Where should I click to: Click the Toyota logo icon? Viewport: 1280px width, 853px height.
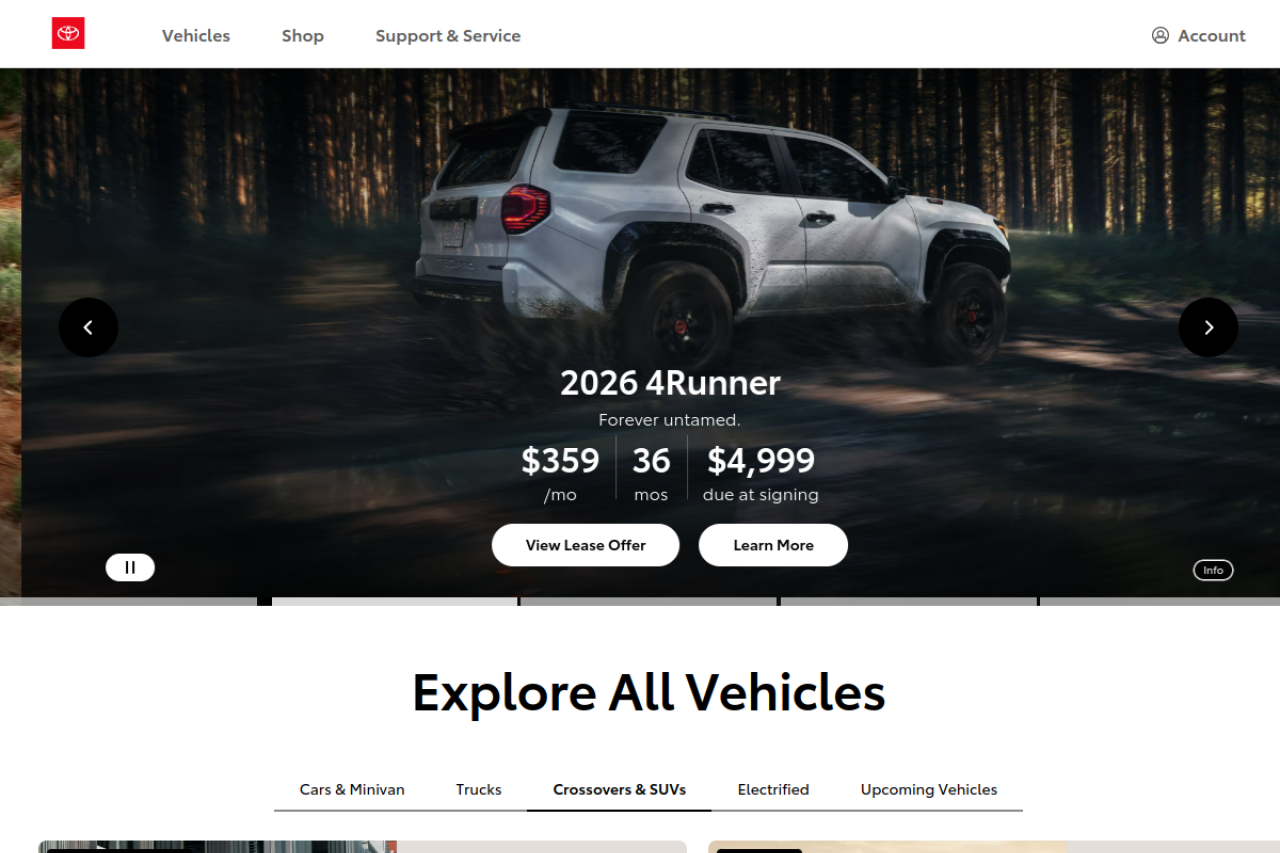click(68, 33)
